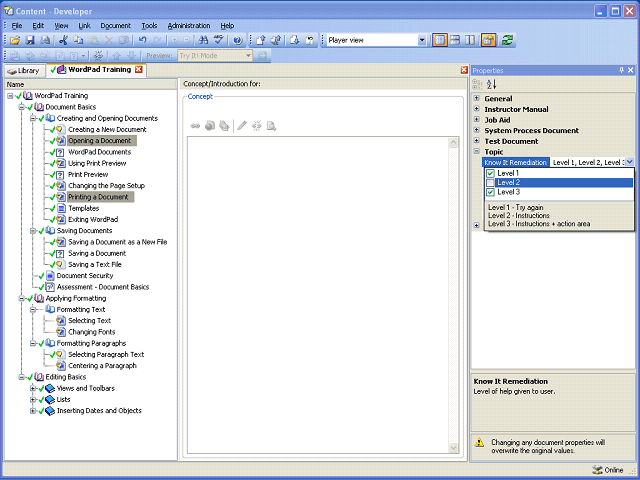Select the outline-only layout icon
640x480 pixels.
pyautogui.click(x=440, y=40)
